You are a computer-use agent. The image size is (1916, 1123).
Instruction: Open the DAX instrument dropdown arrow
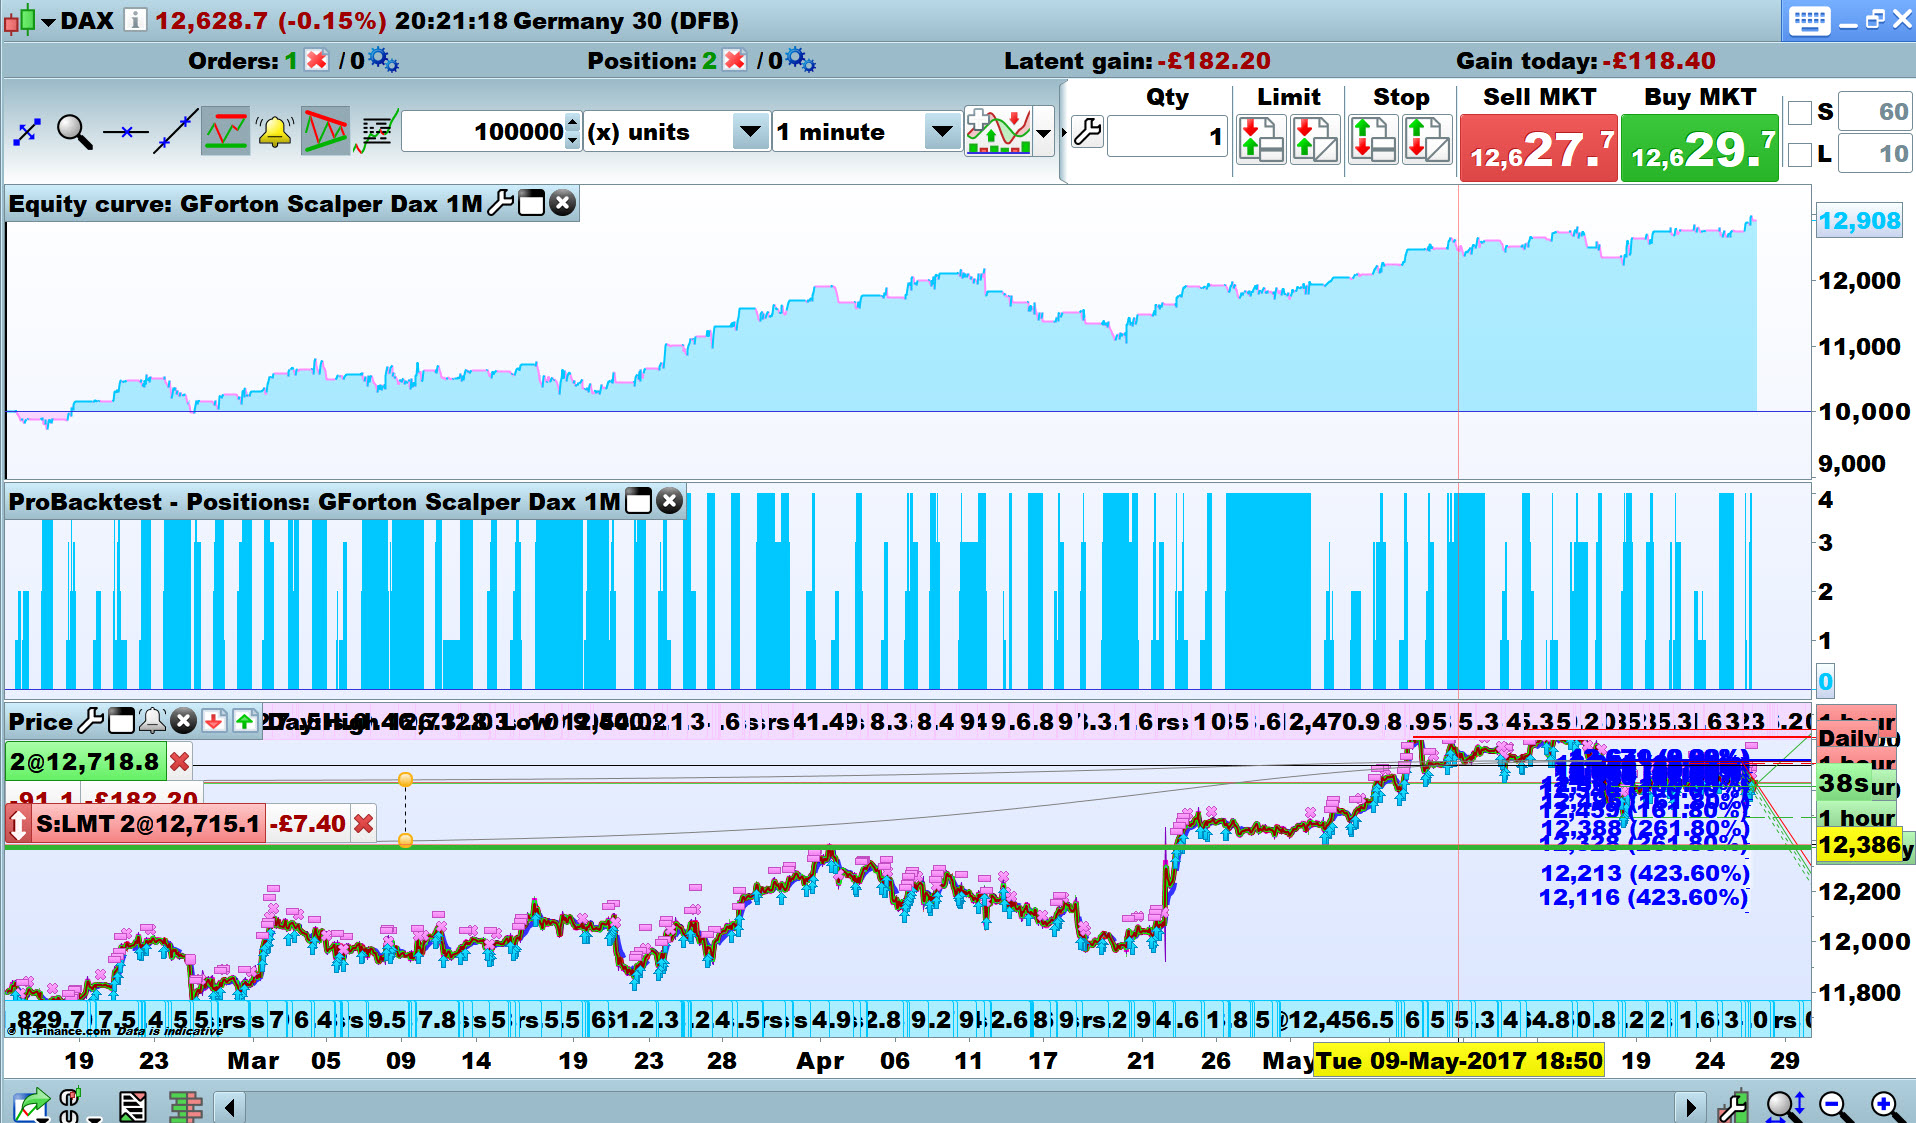[x=48, y=21]
